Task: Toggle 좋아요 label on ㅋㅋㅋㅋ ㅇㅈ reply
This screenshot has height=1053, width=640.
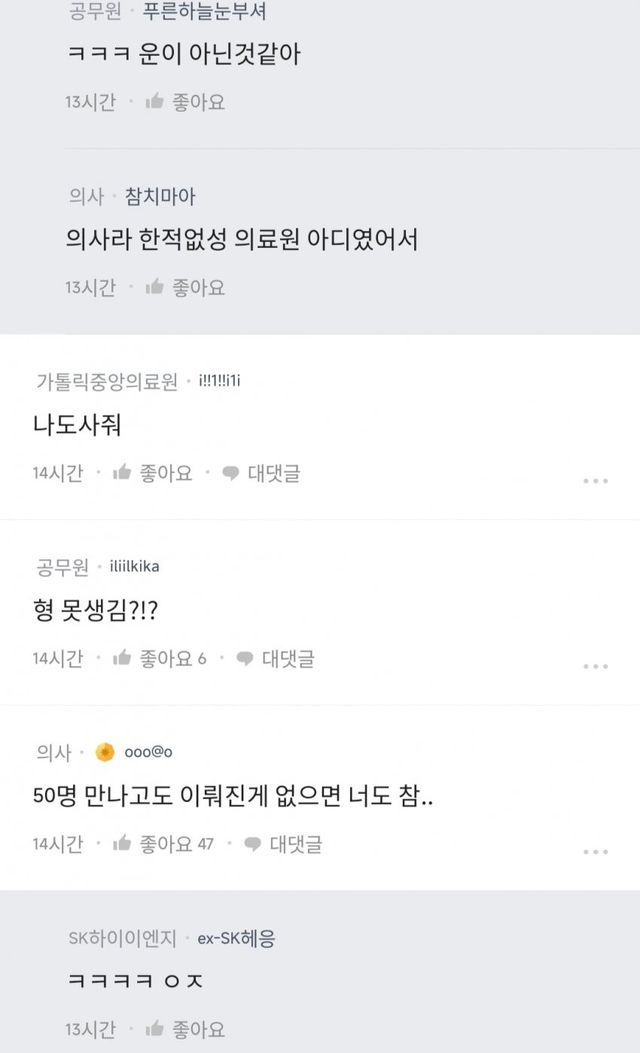Action: click(x=199, y=1029)
